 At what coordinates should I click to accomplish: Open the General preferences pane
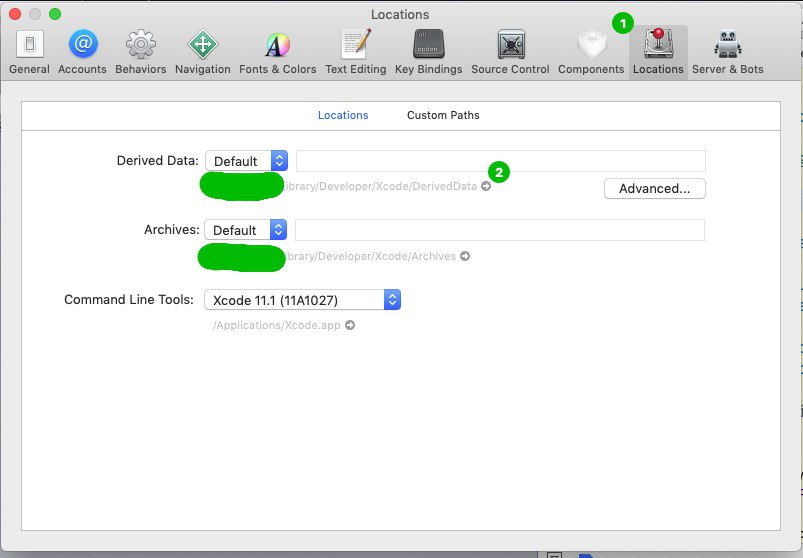click(x=29, y=52)
